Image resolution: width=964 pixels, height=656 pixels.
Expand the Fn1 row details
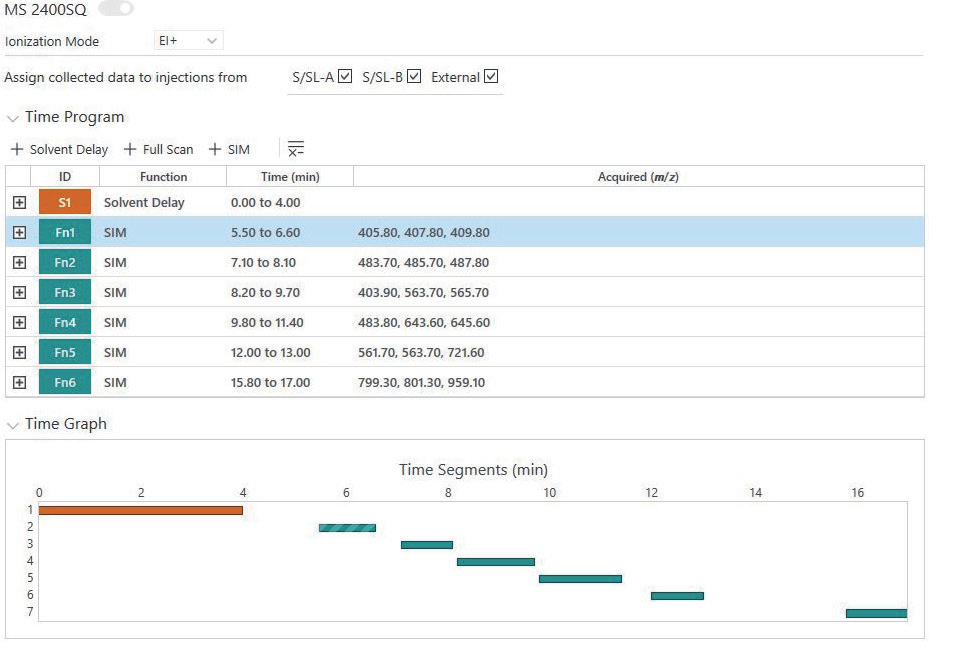click(x=19, y=232)
